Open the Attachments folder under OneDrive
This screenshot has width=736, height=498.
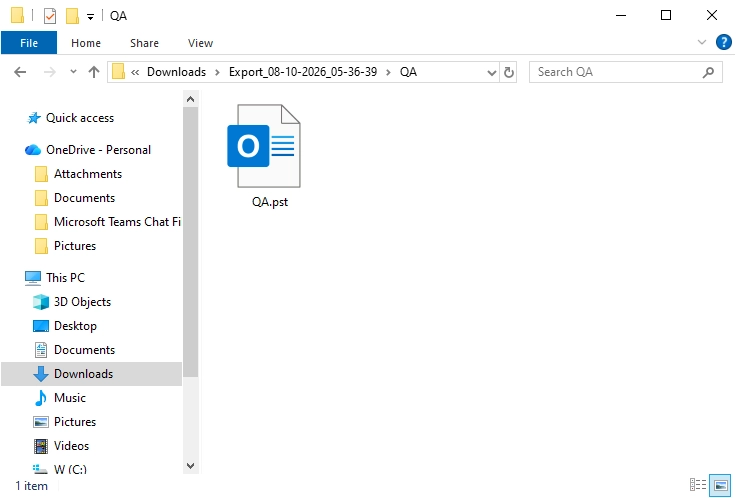pos(88,174)
